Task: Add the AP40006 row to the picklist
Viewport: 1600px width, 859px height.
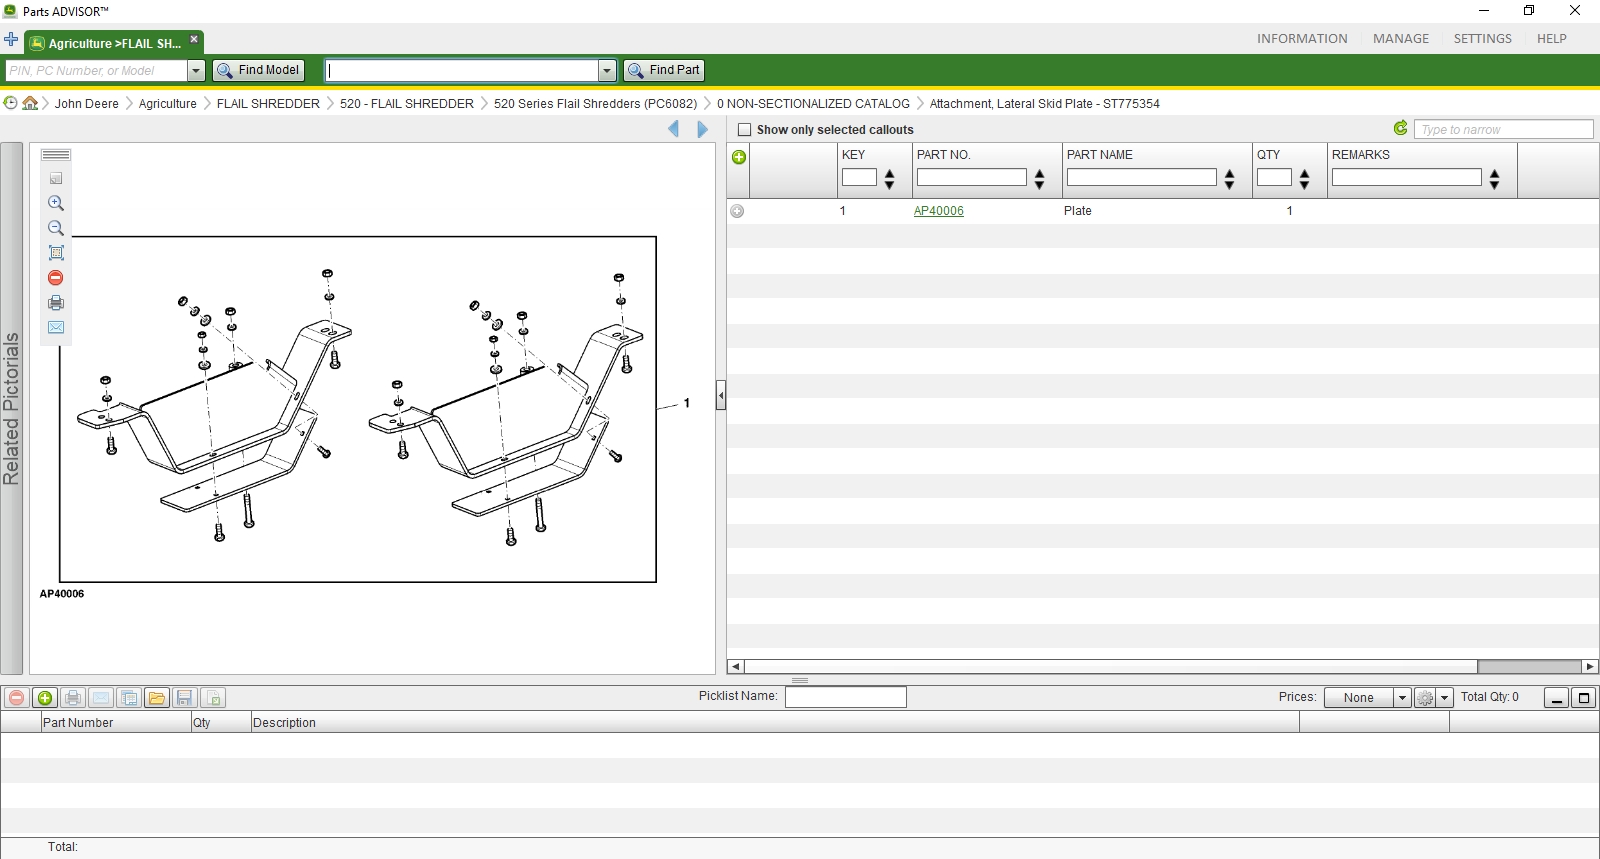Action: click(x=737, y=211)
